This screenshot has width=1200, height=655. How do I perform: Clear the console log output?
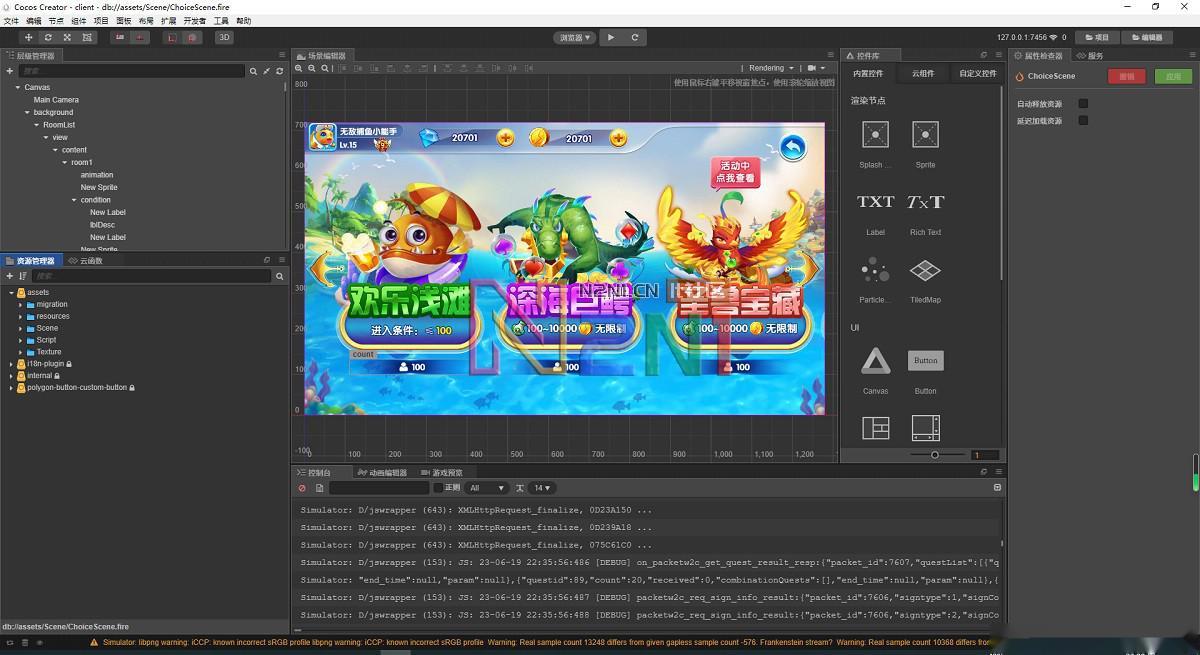tap(302, 488)
